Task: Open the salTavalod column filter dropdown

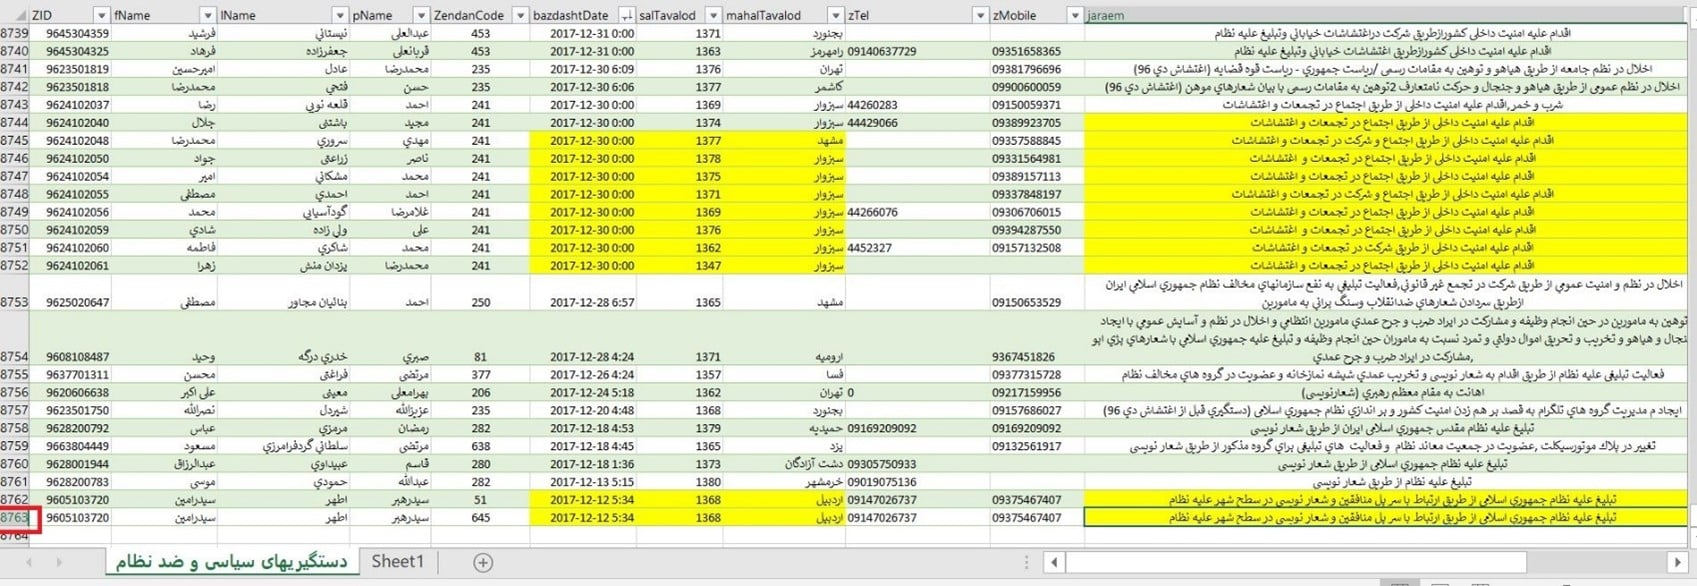Action: [x=713, y=15]
